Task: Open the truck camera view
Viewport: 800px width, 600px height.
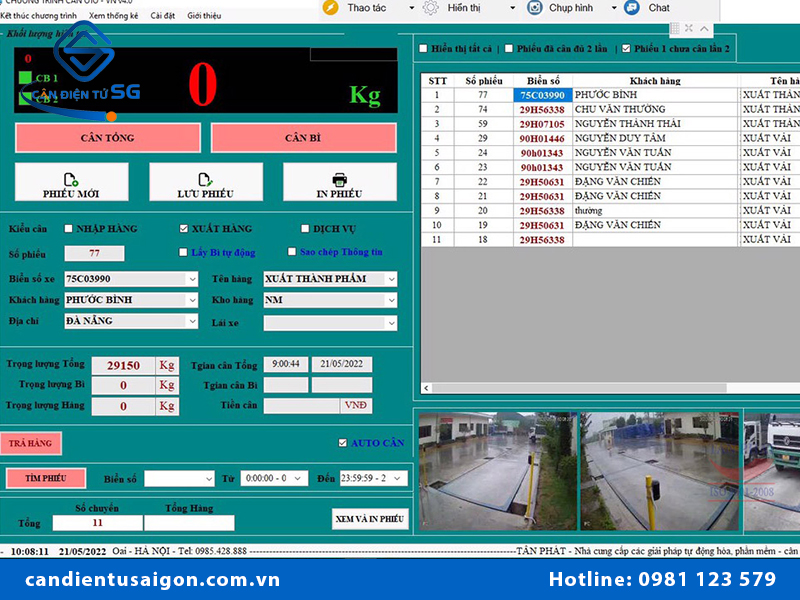Action: click(772, 471)
